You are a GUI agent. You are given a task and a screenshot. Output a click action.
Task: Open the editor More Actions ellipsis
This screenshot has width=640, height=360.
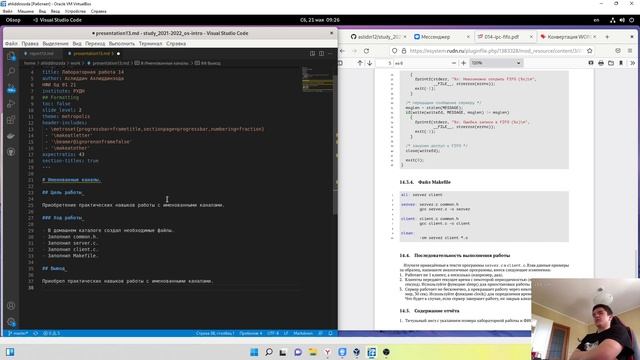330,53
